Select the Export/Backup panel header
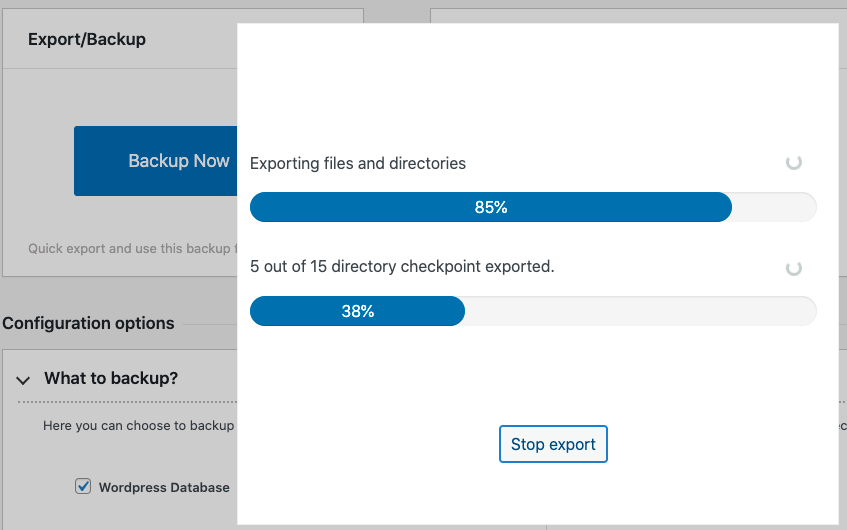This screenshot has height=530, width=847. tap(87, 39)
